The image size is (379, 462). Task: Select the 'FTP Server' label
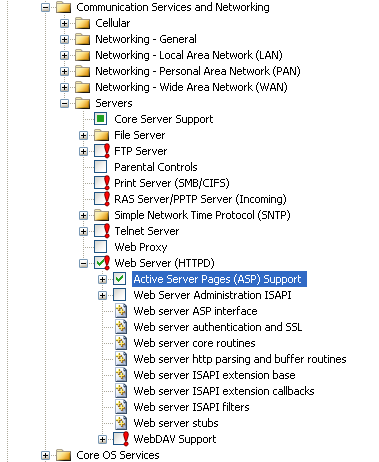coord(140,151)
